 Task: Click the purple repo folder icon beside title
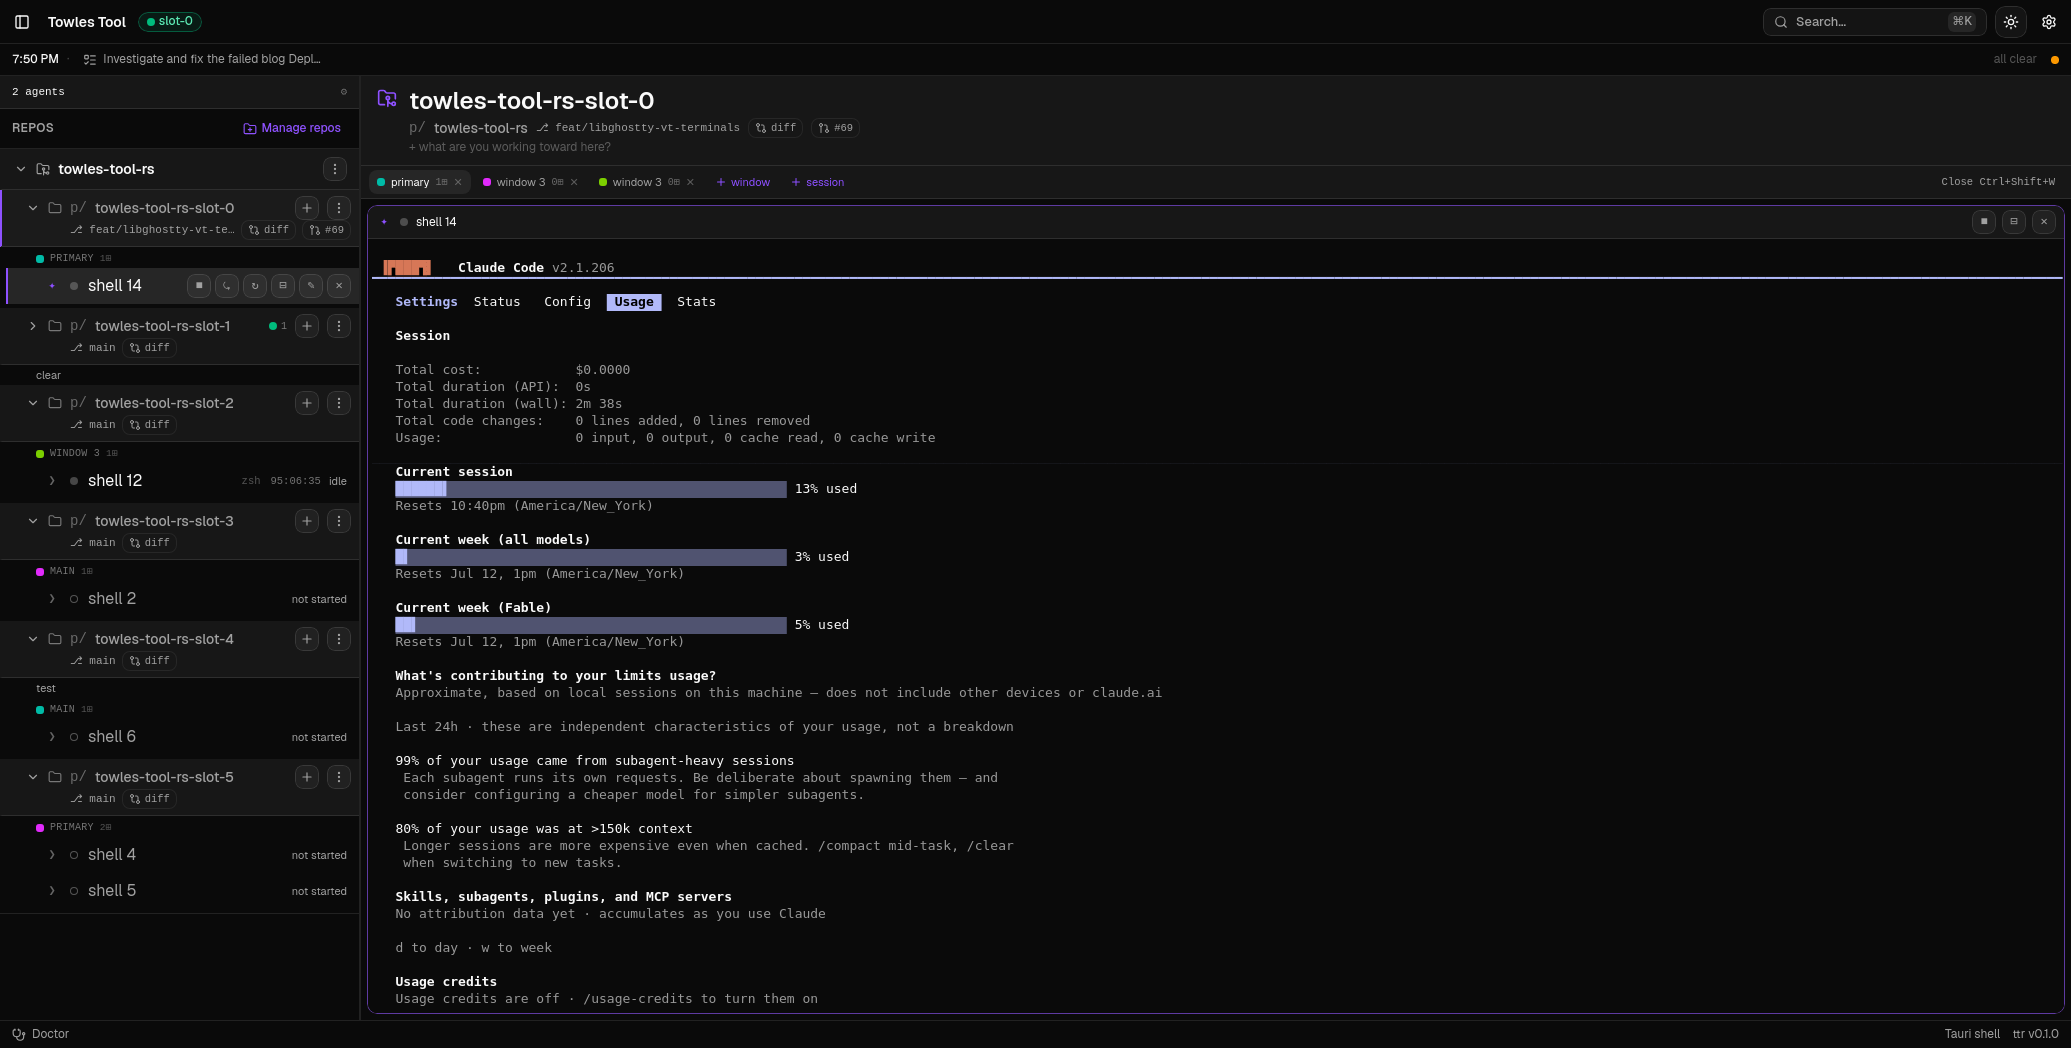(x=387, y=99)
